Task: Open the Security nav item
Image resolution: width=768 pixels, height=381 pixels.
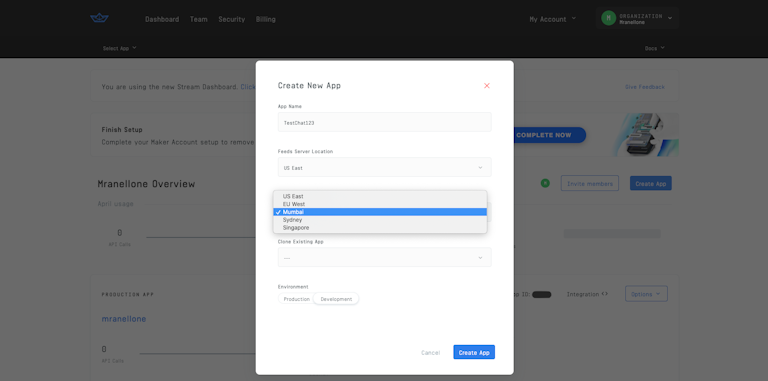Action: point(232,19)
